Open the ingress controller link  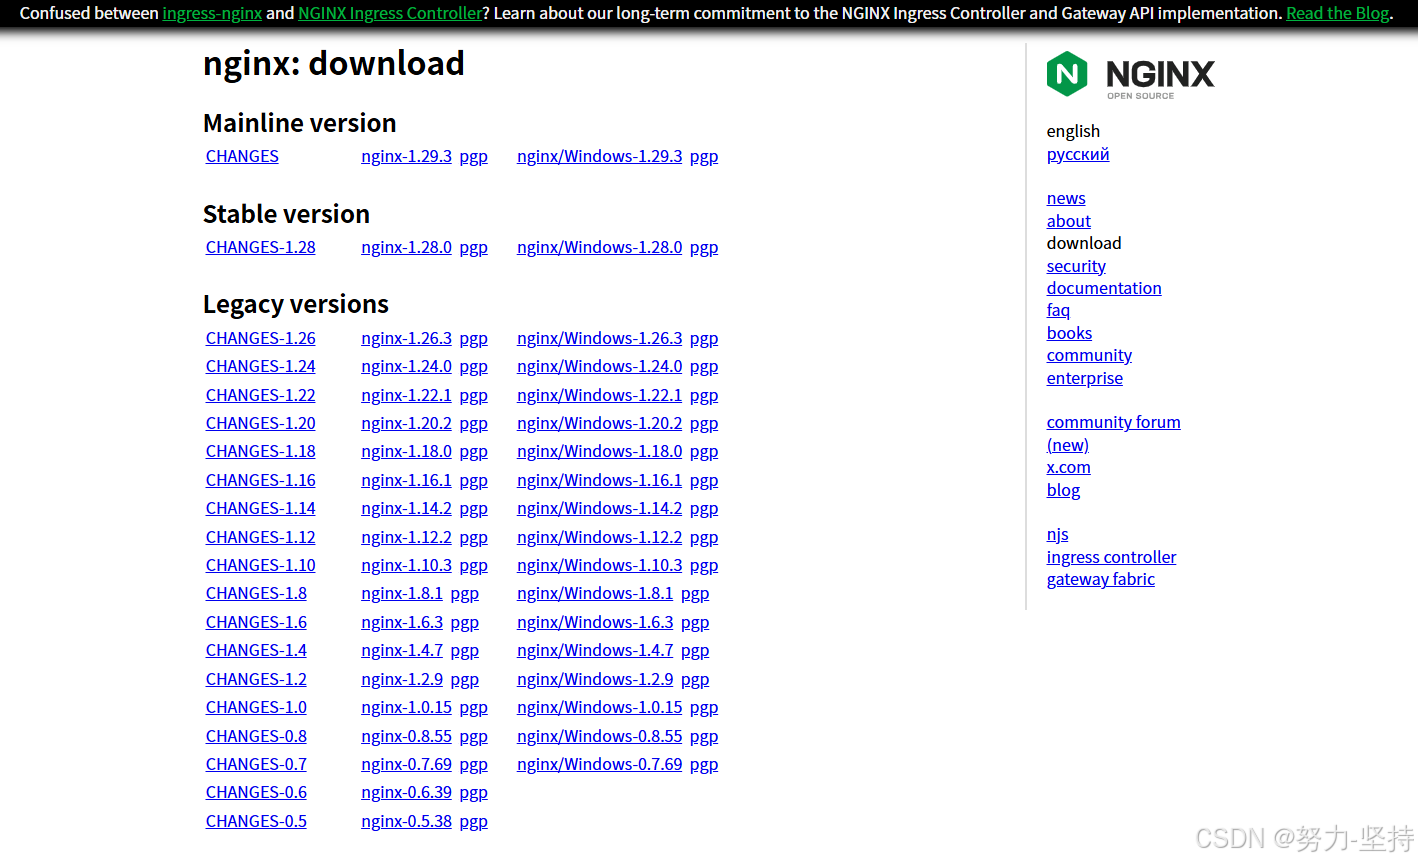1111,557
